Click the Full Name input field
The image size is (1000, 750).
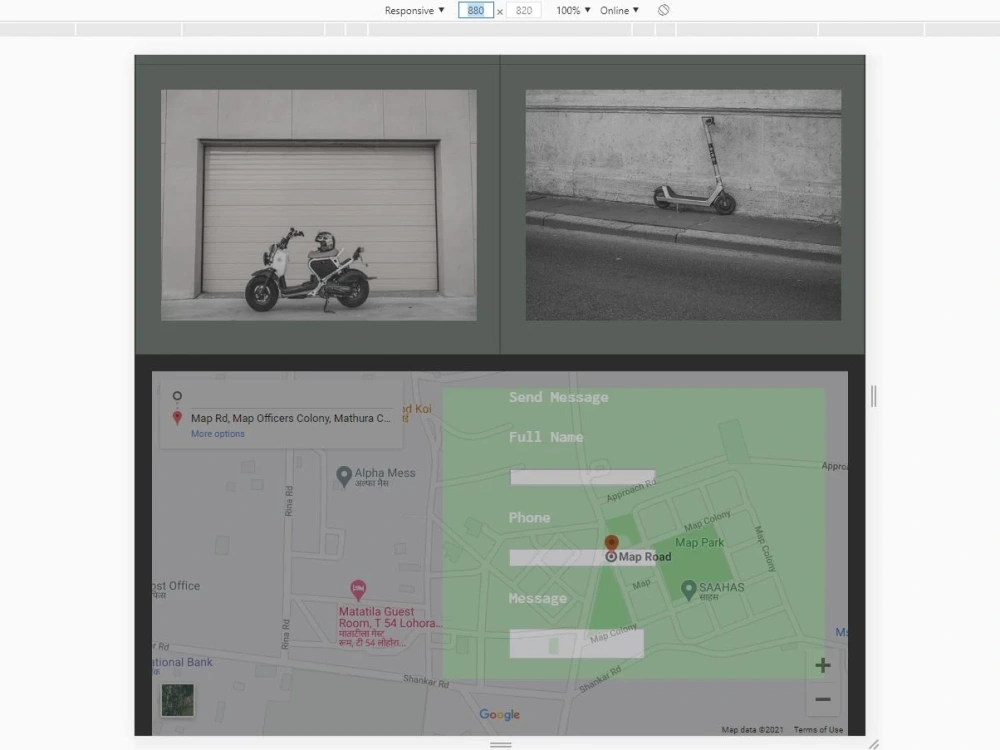pos(582,477)
